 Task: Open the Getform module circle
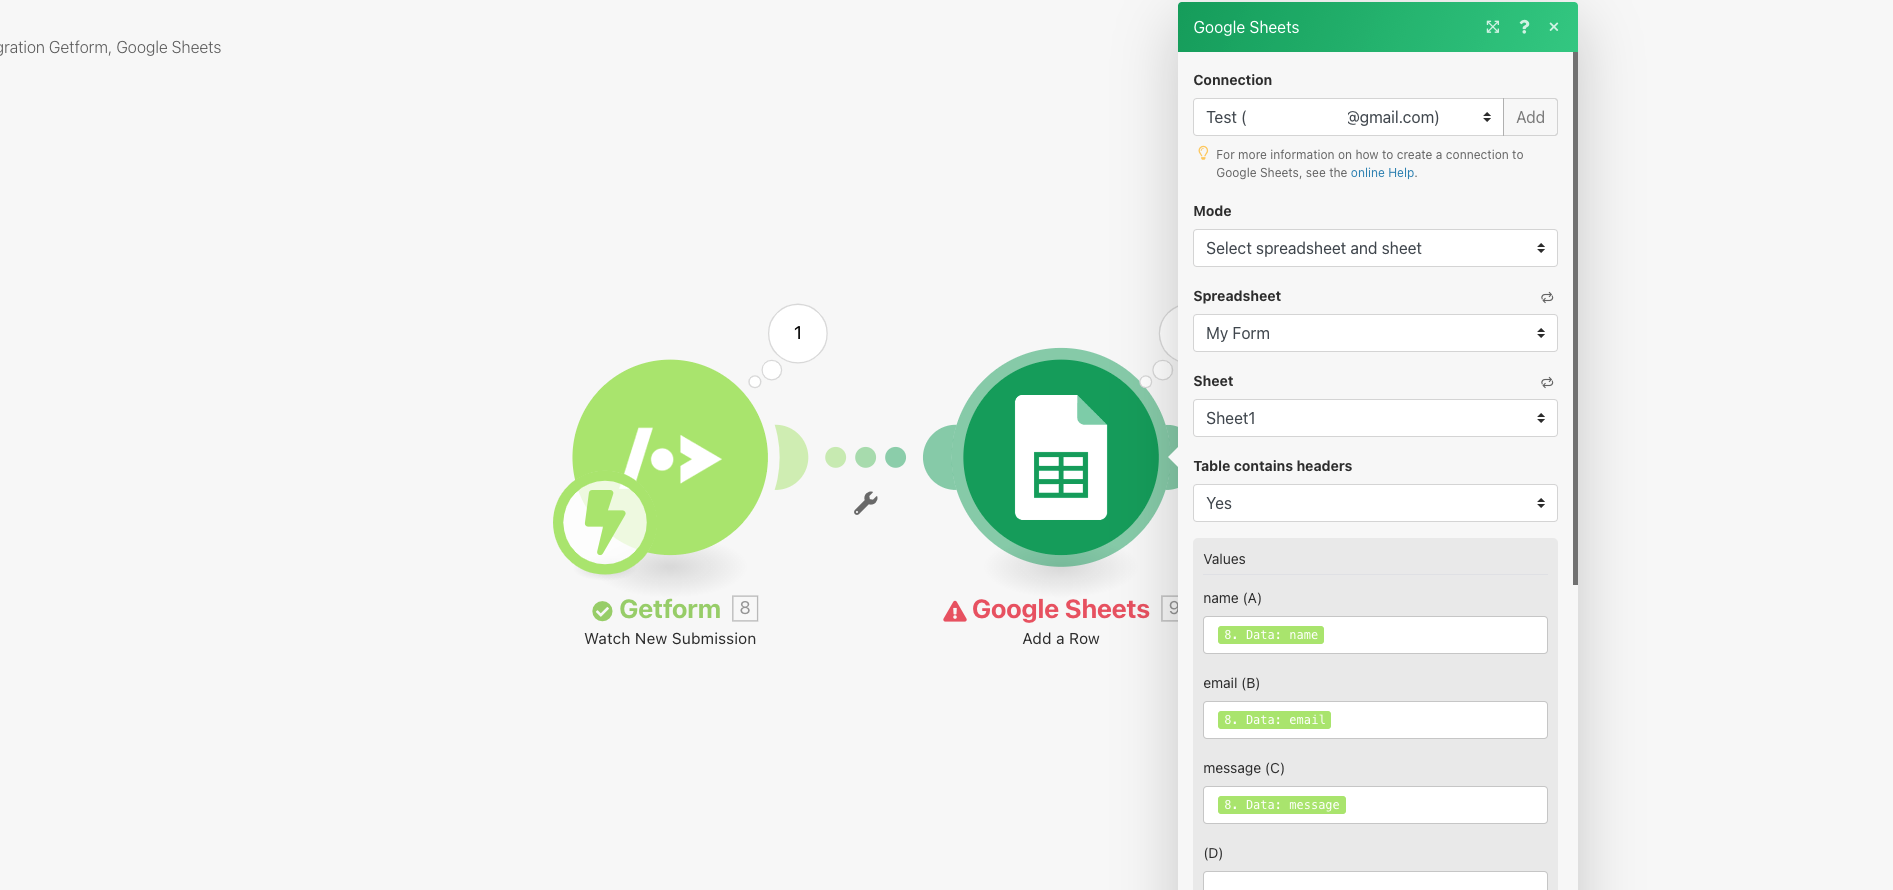click(670, 457)
